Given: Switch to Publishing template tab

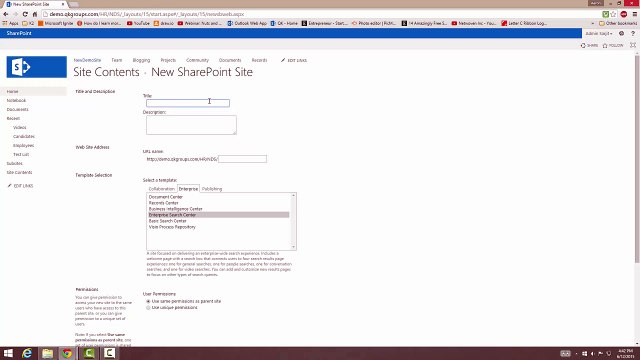Looking at the screenshot, I should click(x=212, y=189).
